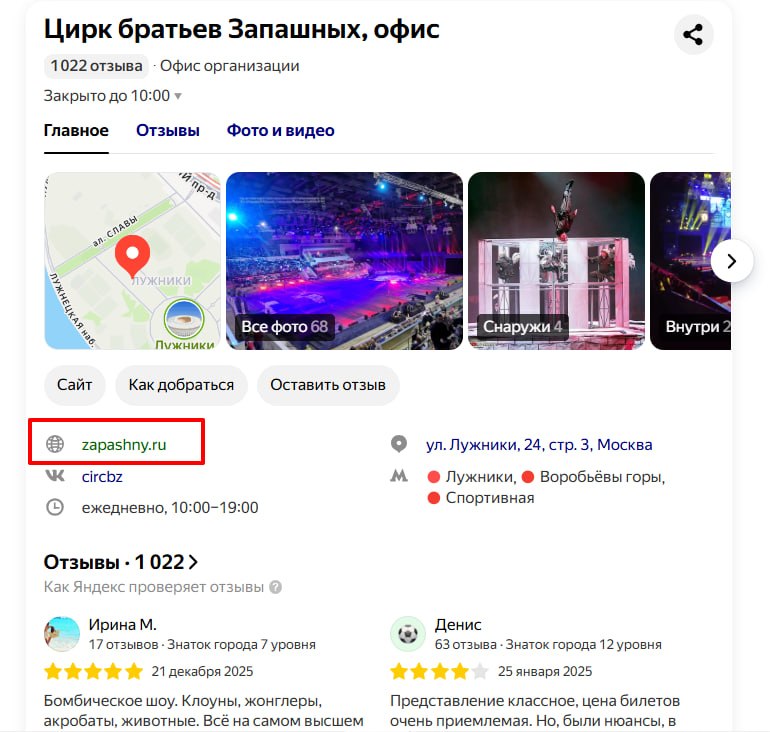Viewport: 770px width, 732px height.
Task: Show next photos with right arrow
Action: point(731,261)
